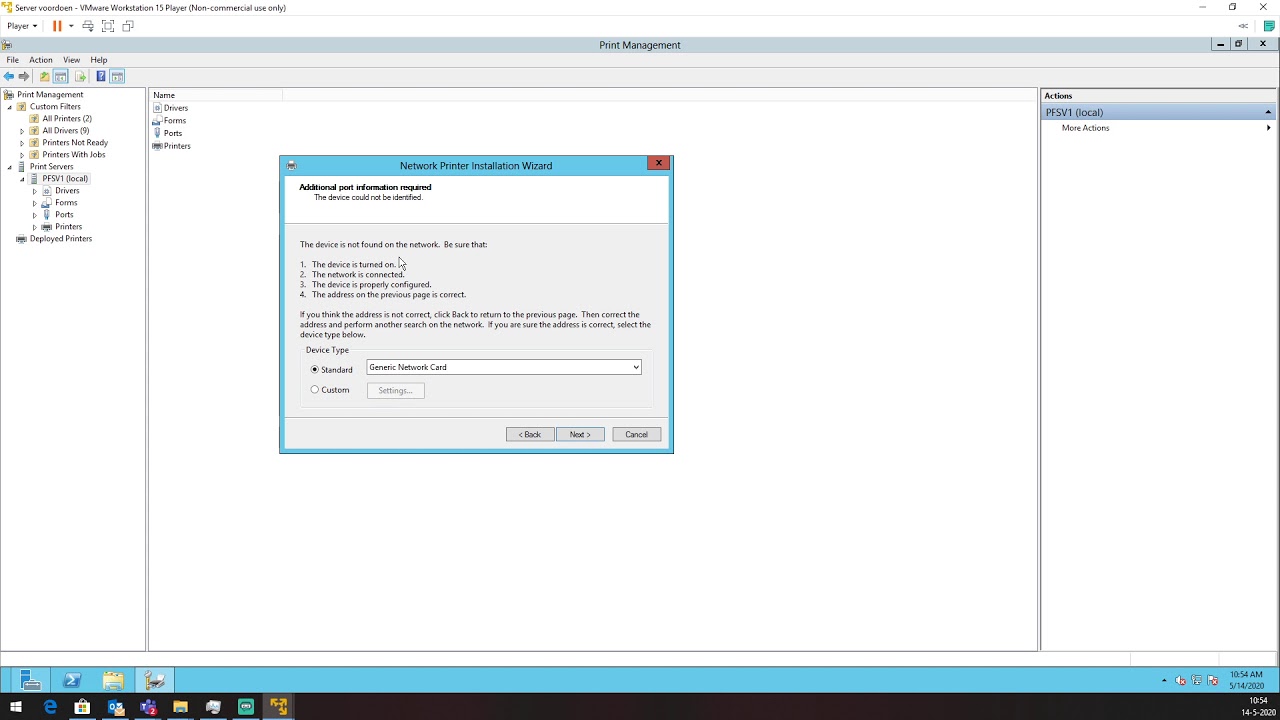Viewport: 1280px width, 720px height.
Task: Click the Name column header
Action: point(216,95)
